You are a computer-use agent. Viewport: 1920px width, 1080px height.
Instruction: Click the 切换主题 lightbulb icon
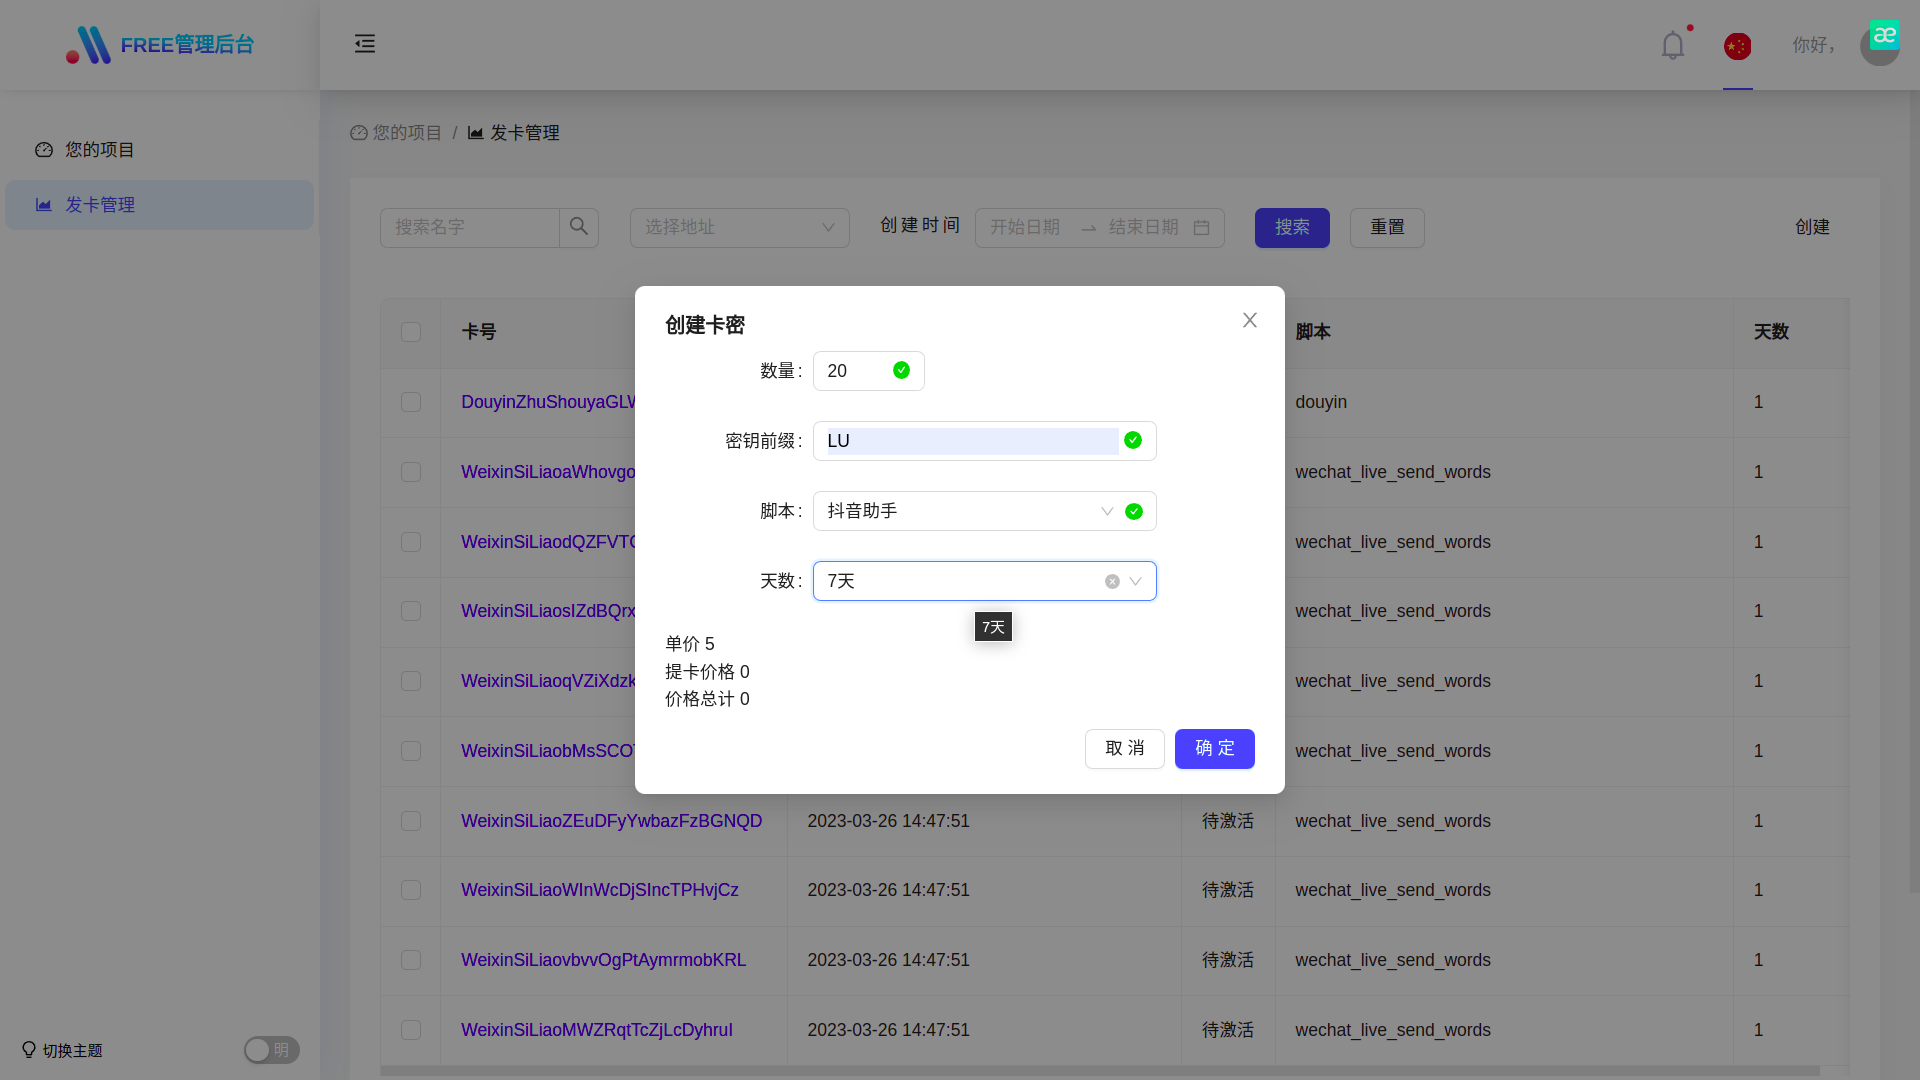click(x=29, y=1050)
